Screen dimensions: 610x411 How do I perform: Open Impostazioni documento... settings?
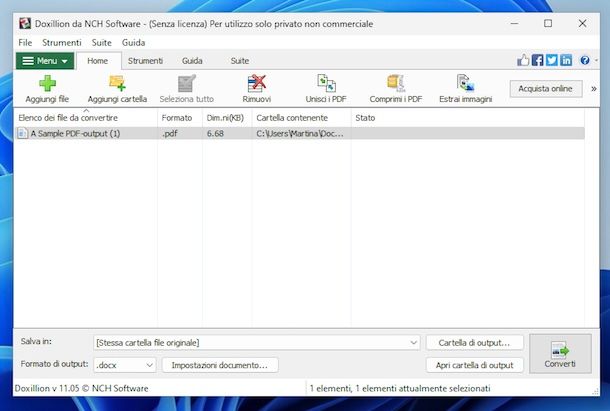[220, 365]
